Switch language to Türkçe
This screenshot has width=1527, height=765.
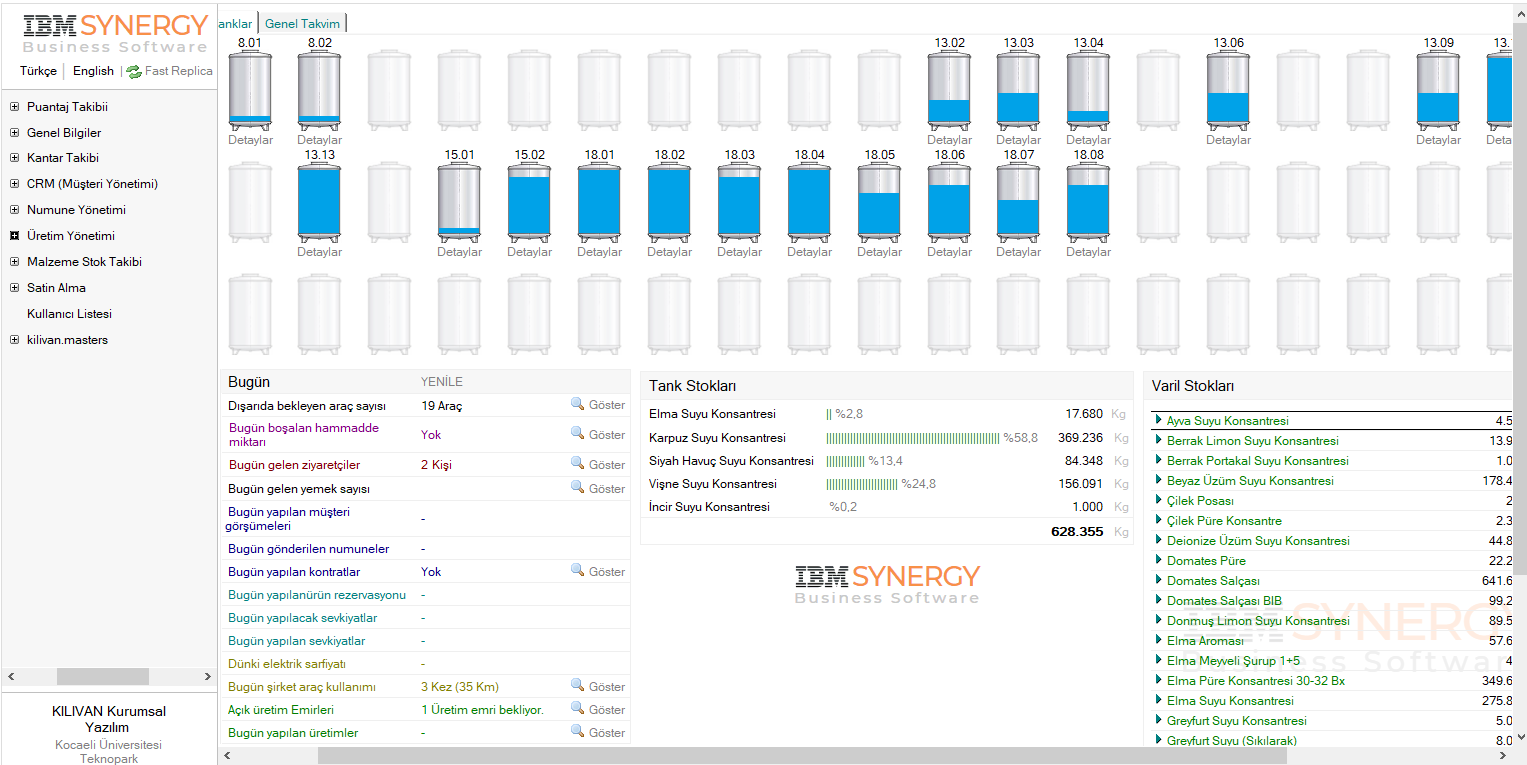point(39,71)
